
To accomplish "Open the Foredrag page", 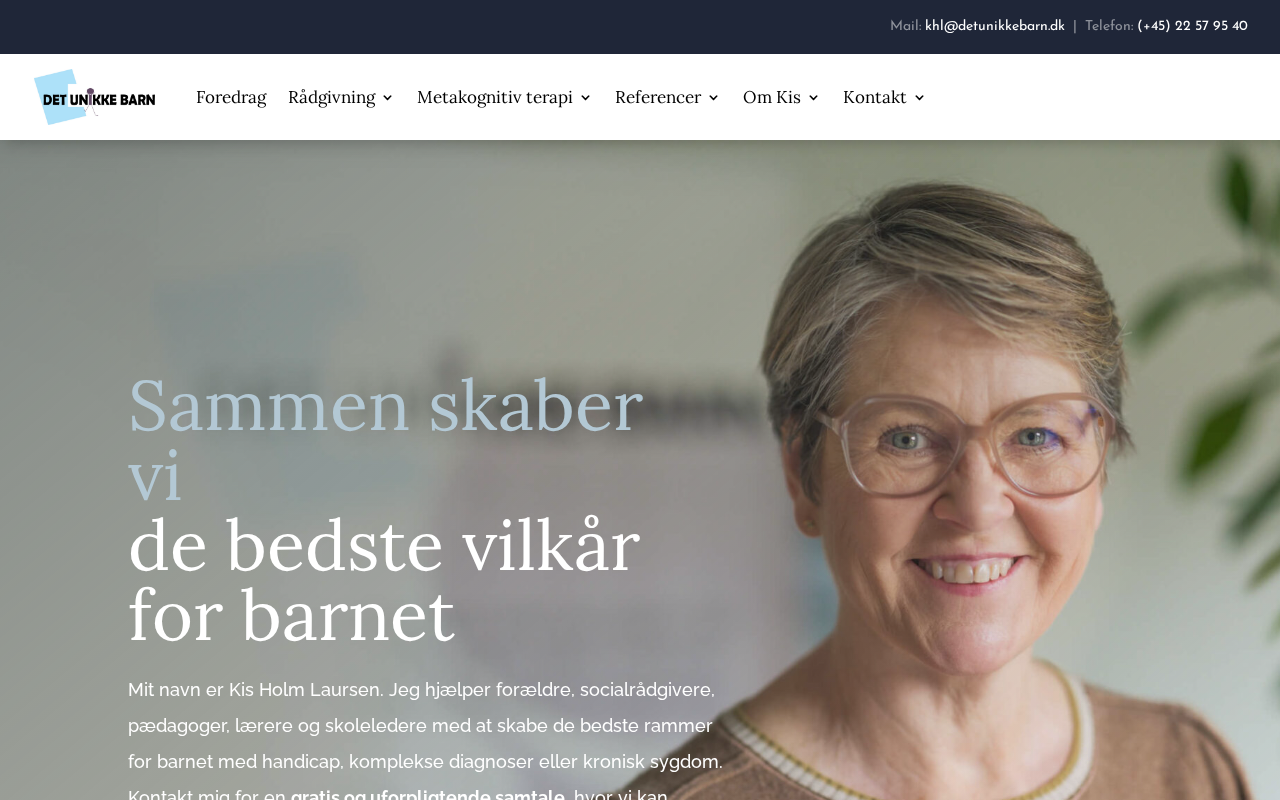I will point(231,97).
